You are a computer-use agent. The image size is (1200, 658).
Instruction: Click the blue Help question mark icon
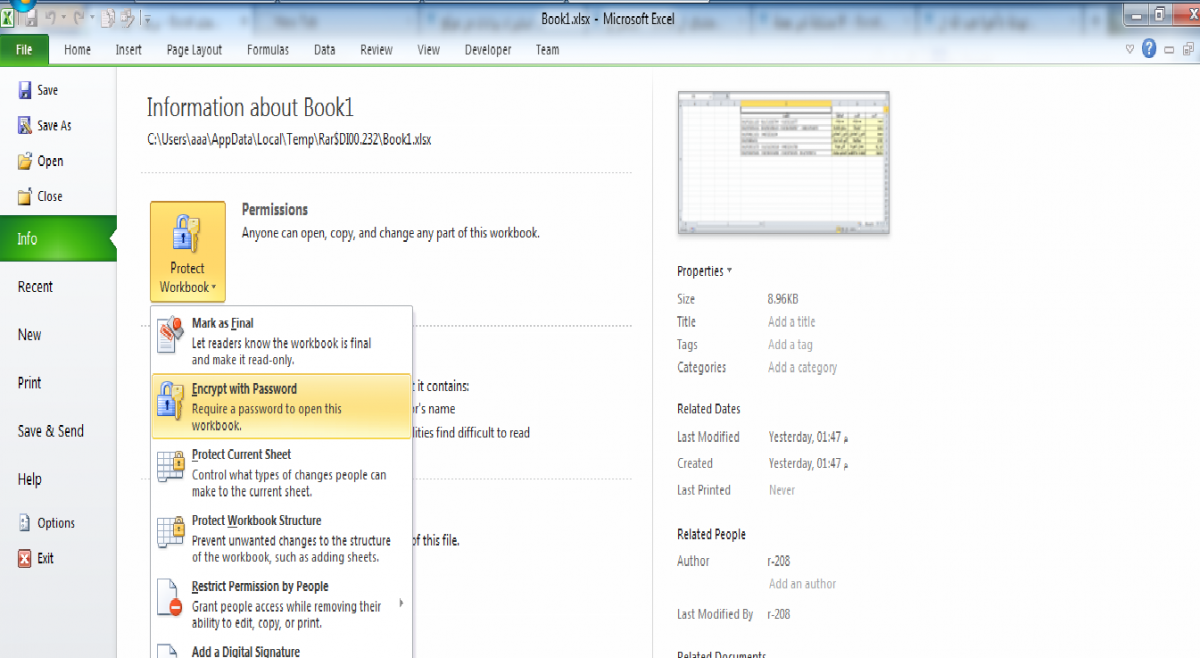tap(1149, 49)
